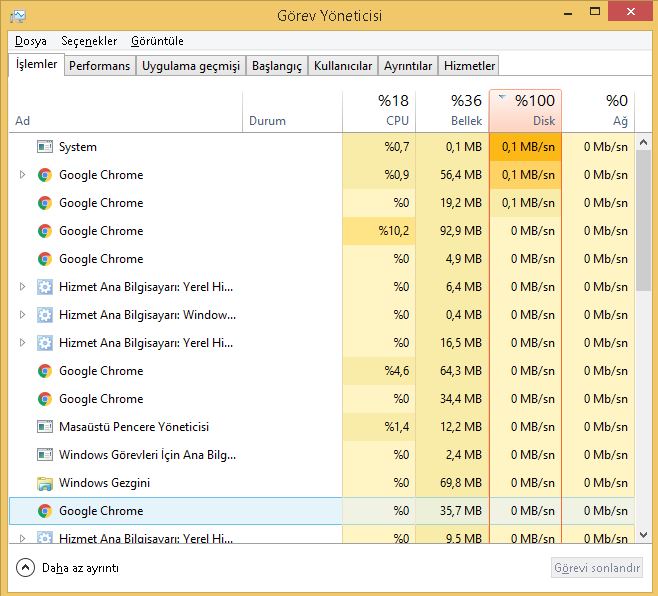Switch to the Ayrıntılar tab
This screenshot has width=658, height=596.
pos(408,66)
